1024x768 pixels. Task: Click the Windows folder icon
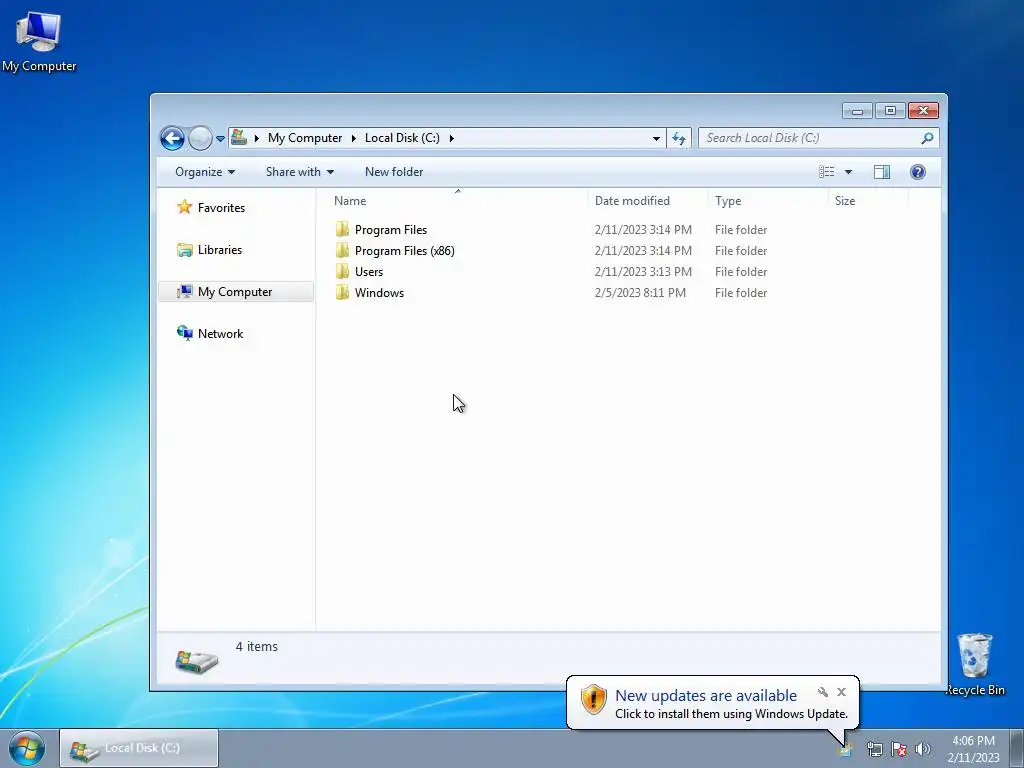(342, 292)
